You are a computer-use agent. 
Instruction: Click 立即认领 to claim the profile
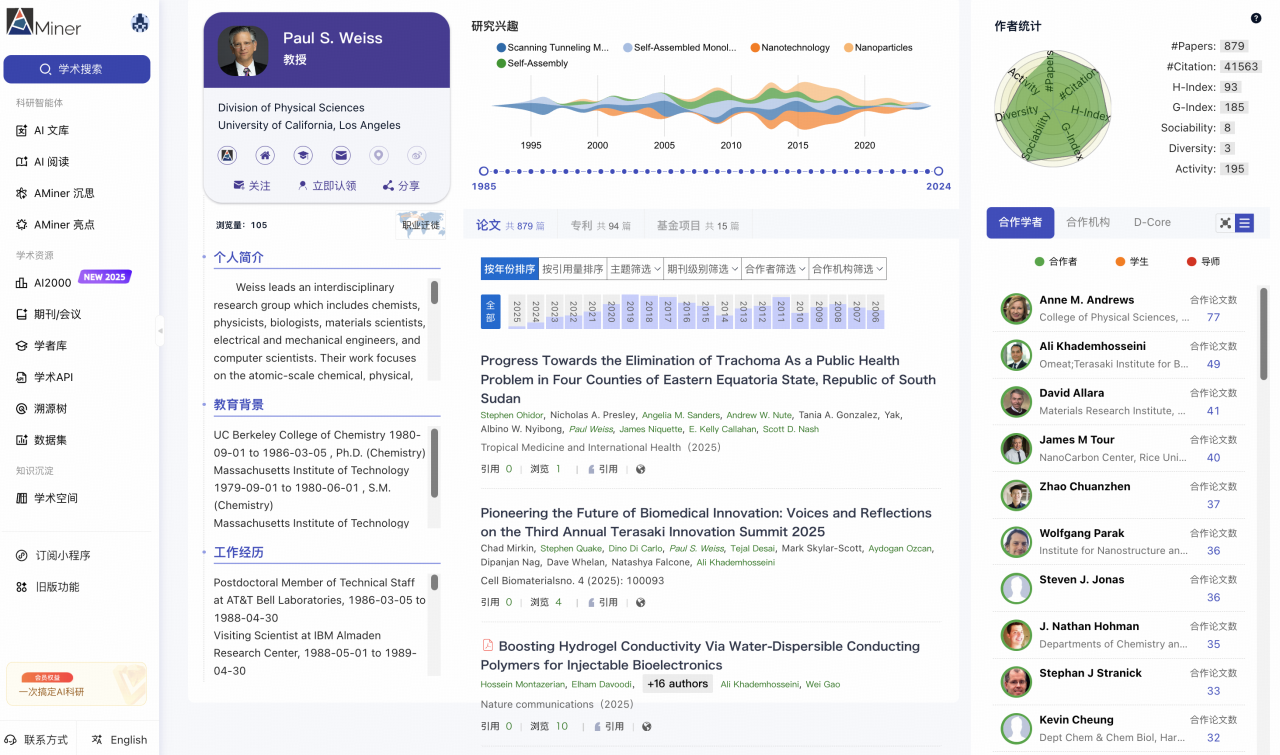pos(326,186)
